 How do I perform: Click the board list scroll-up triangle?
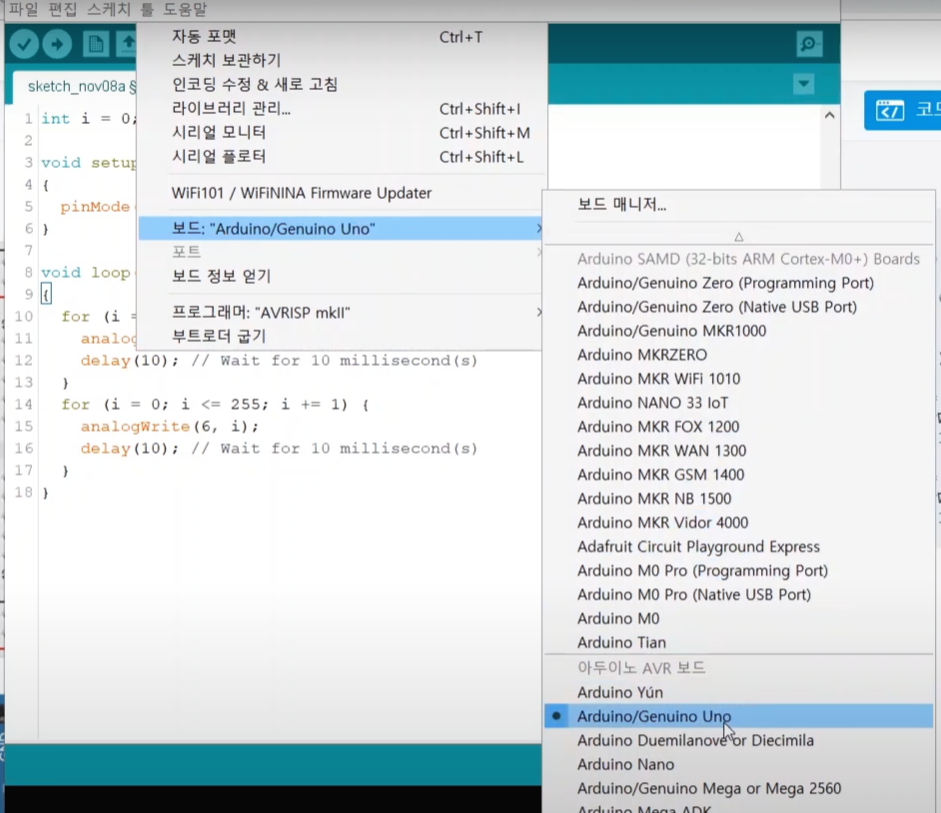(x=739, y=237)
